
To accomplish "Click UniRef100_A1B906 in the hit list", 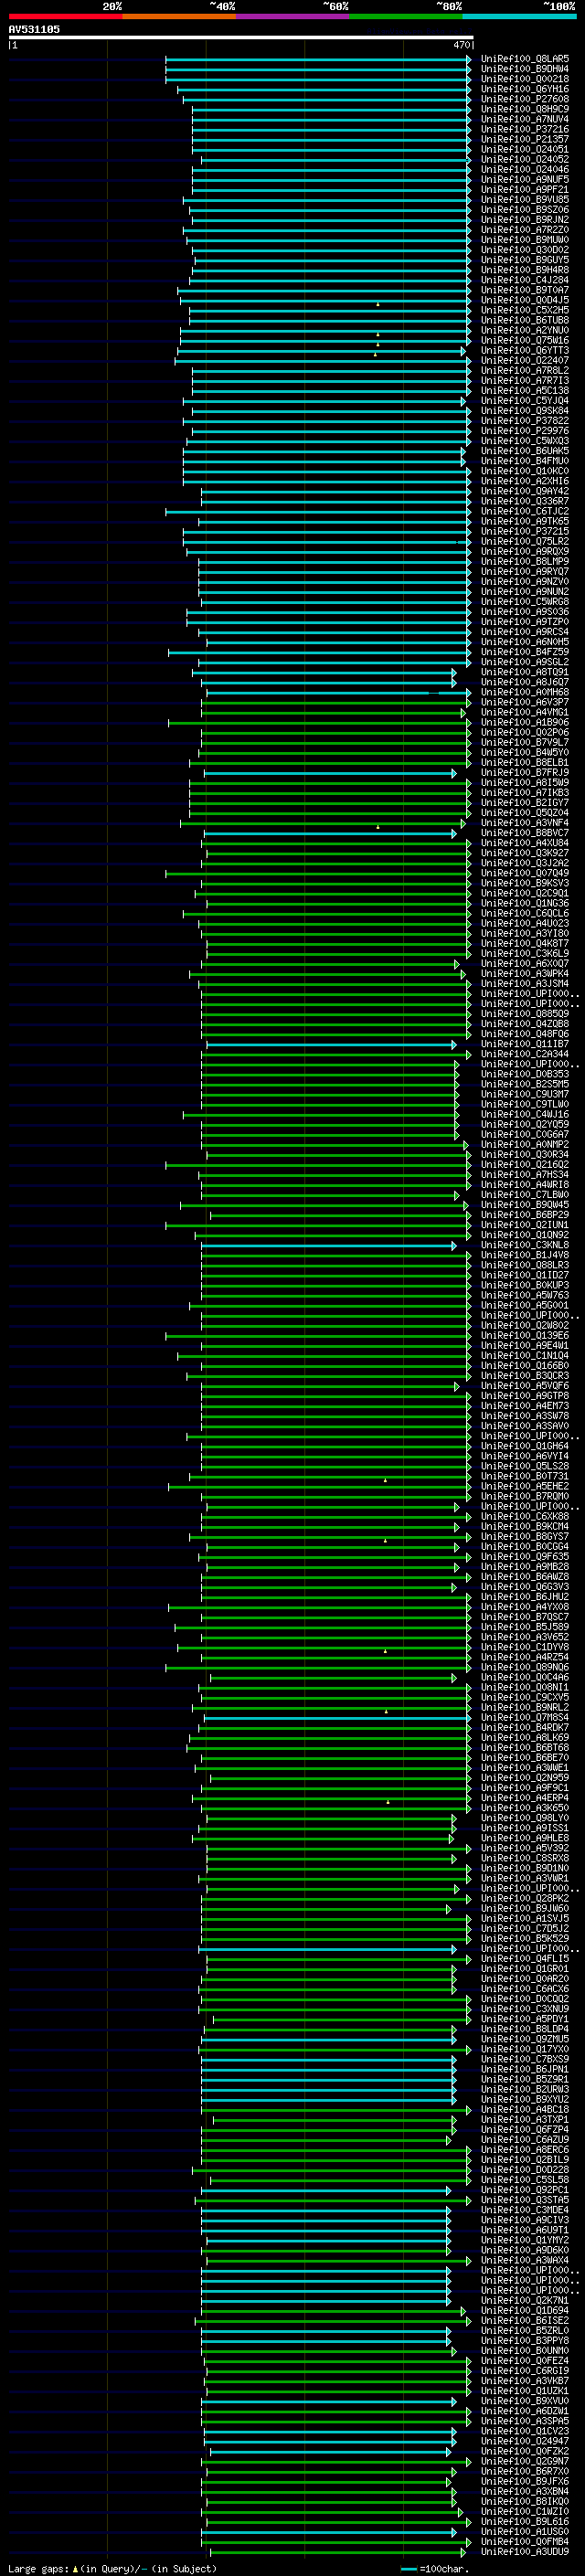I will [524, 722].
